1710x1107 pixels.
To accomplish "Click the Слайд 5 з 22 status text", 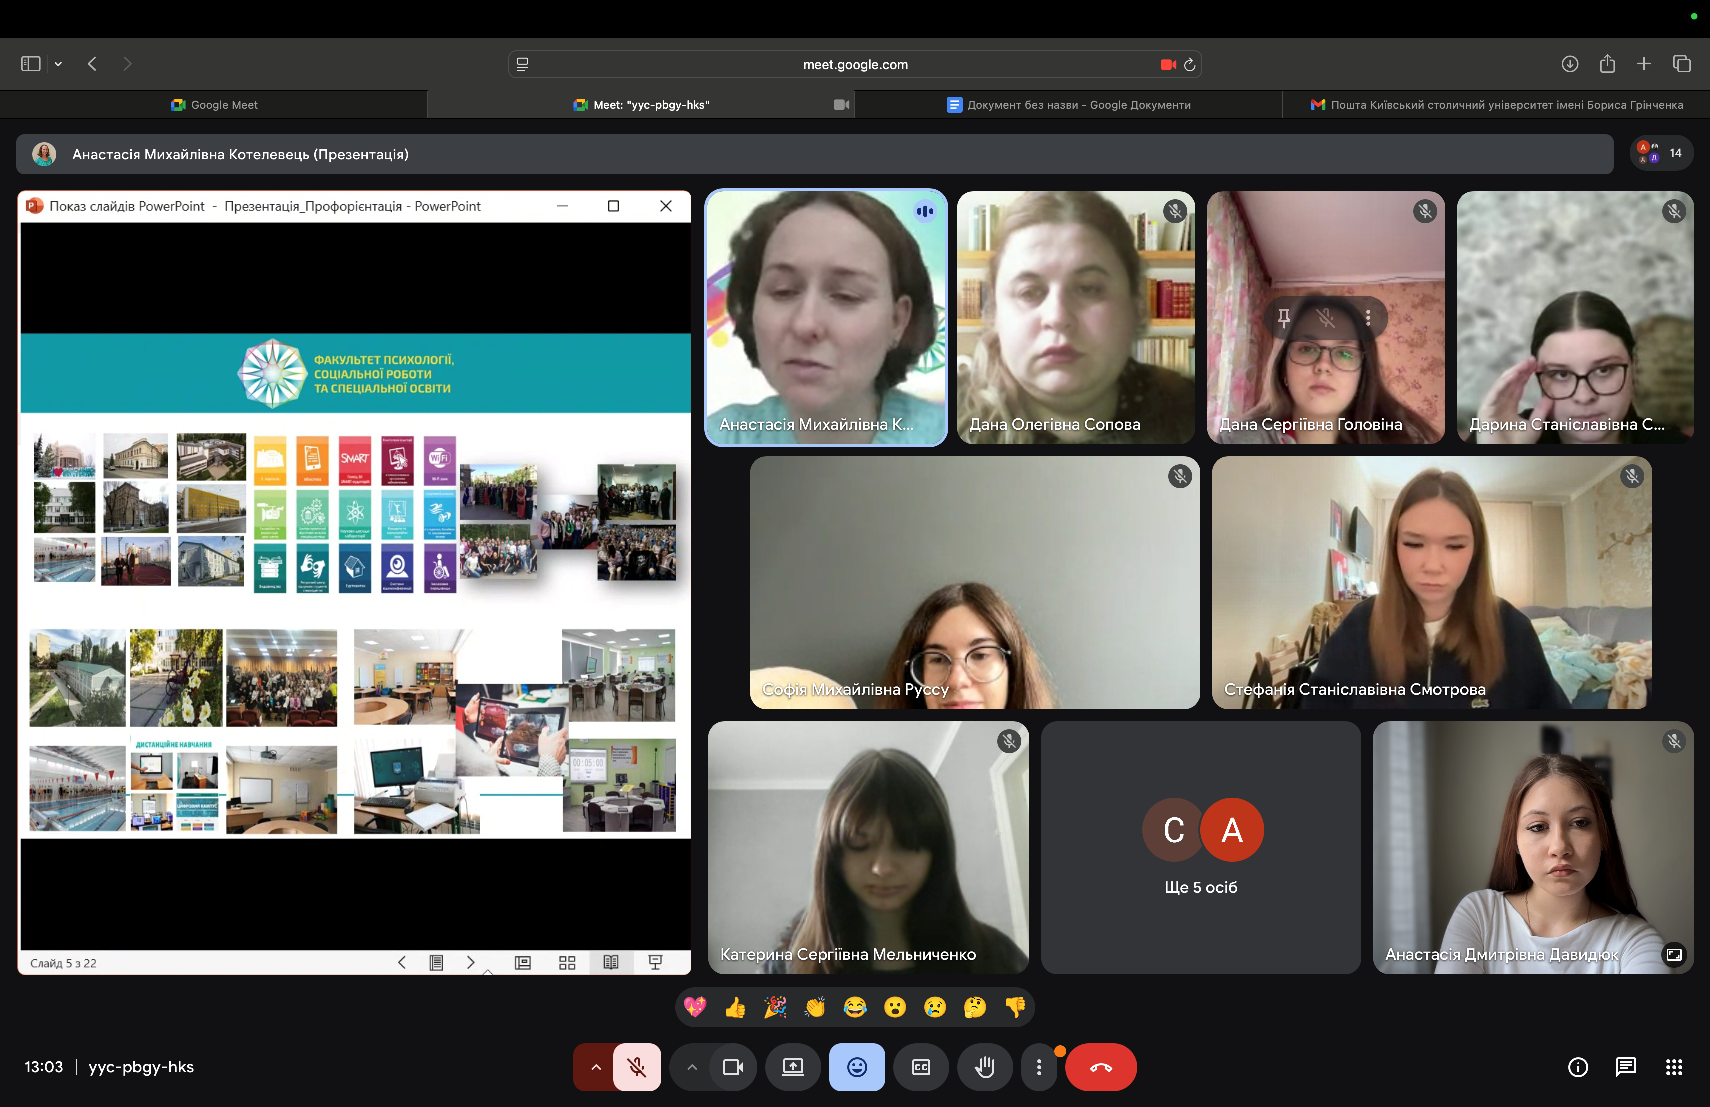I will (63, 963).
